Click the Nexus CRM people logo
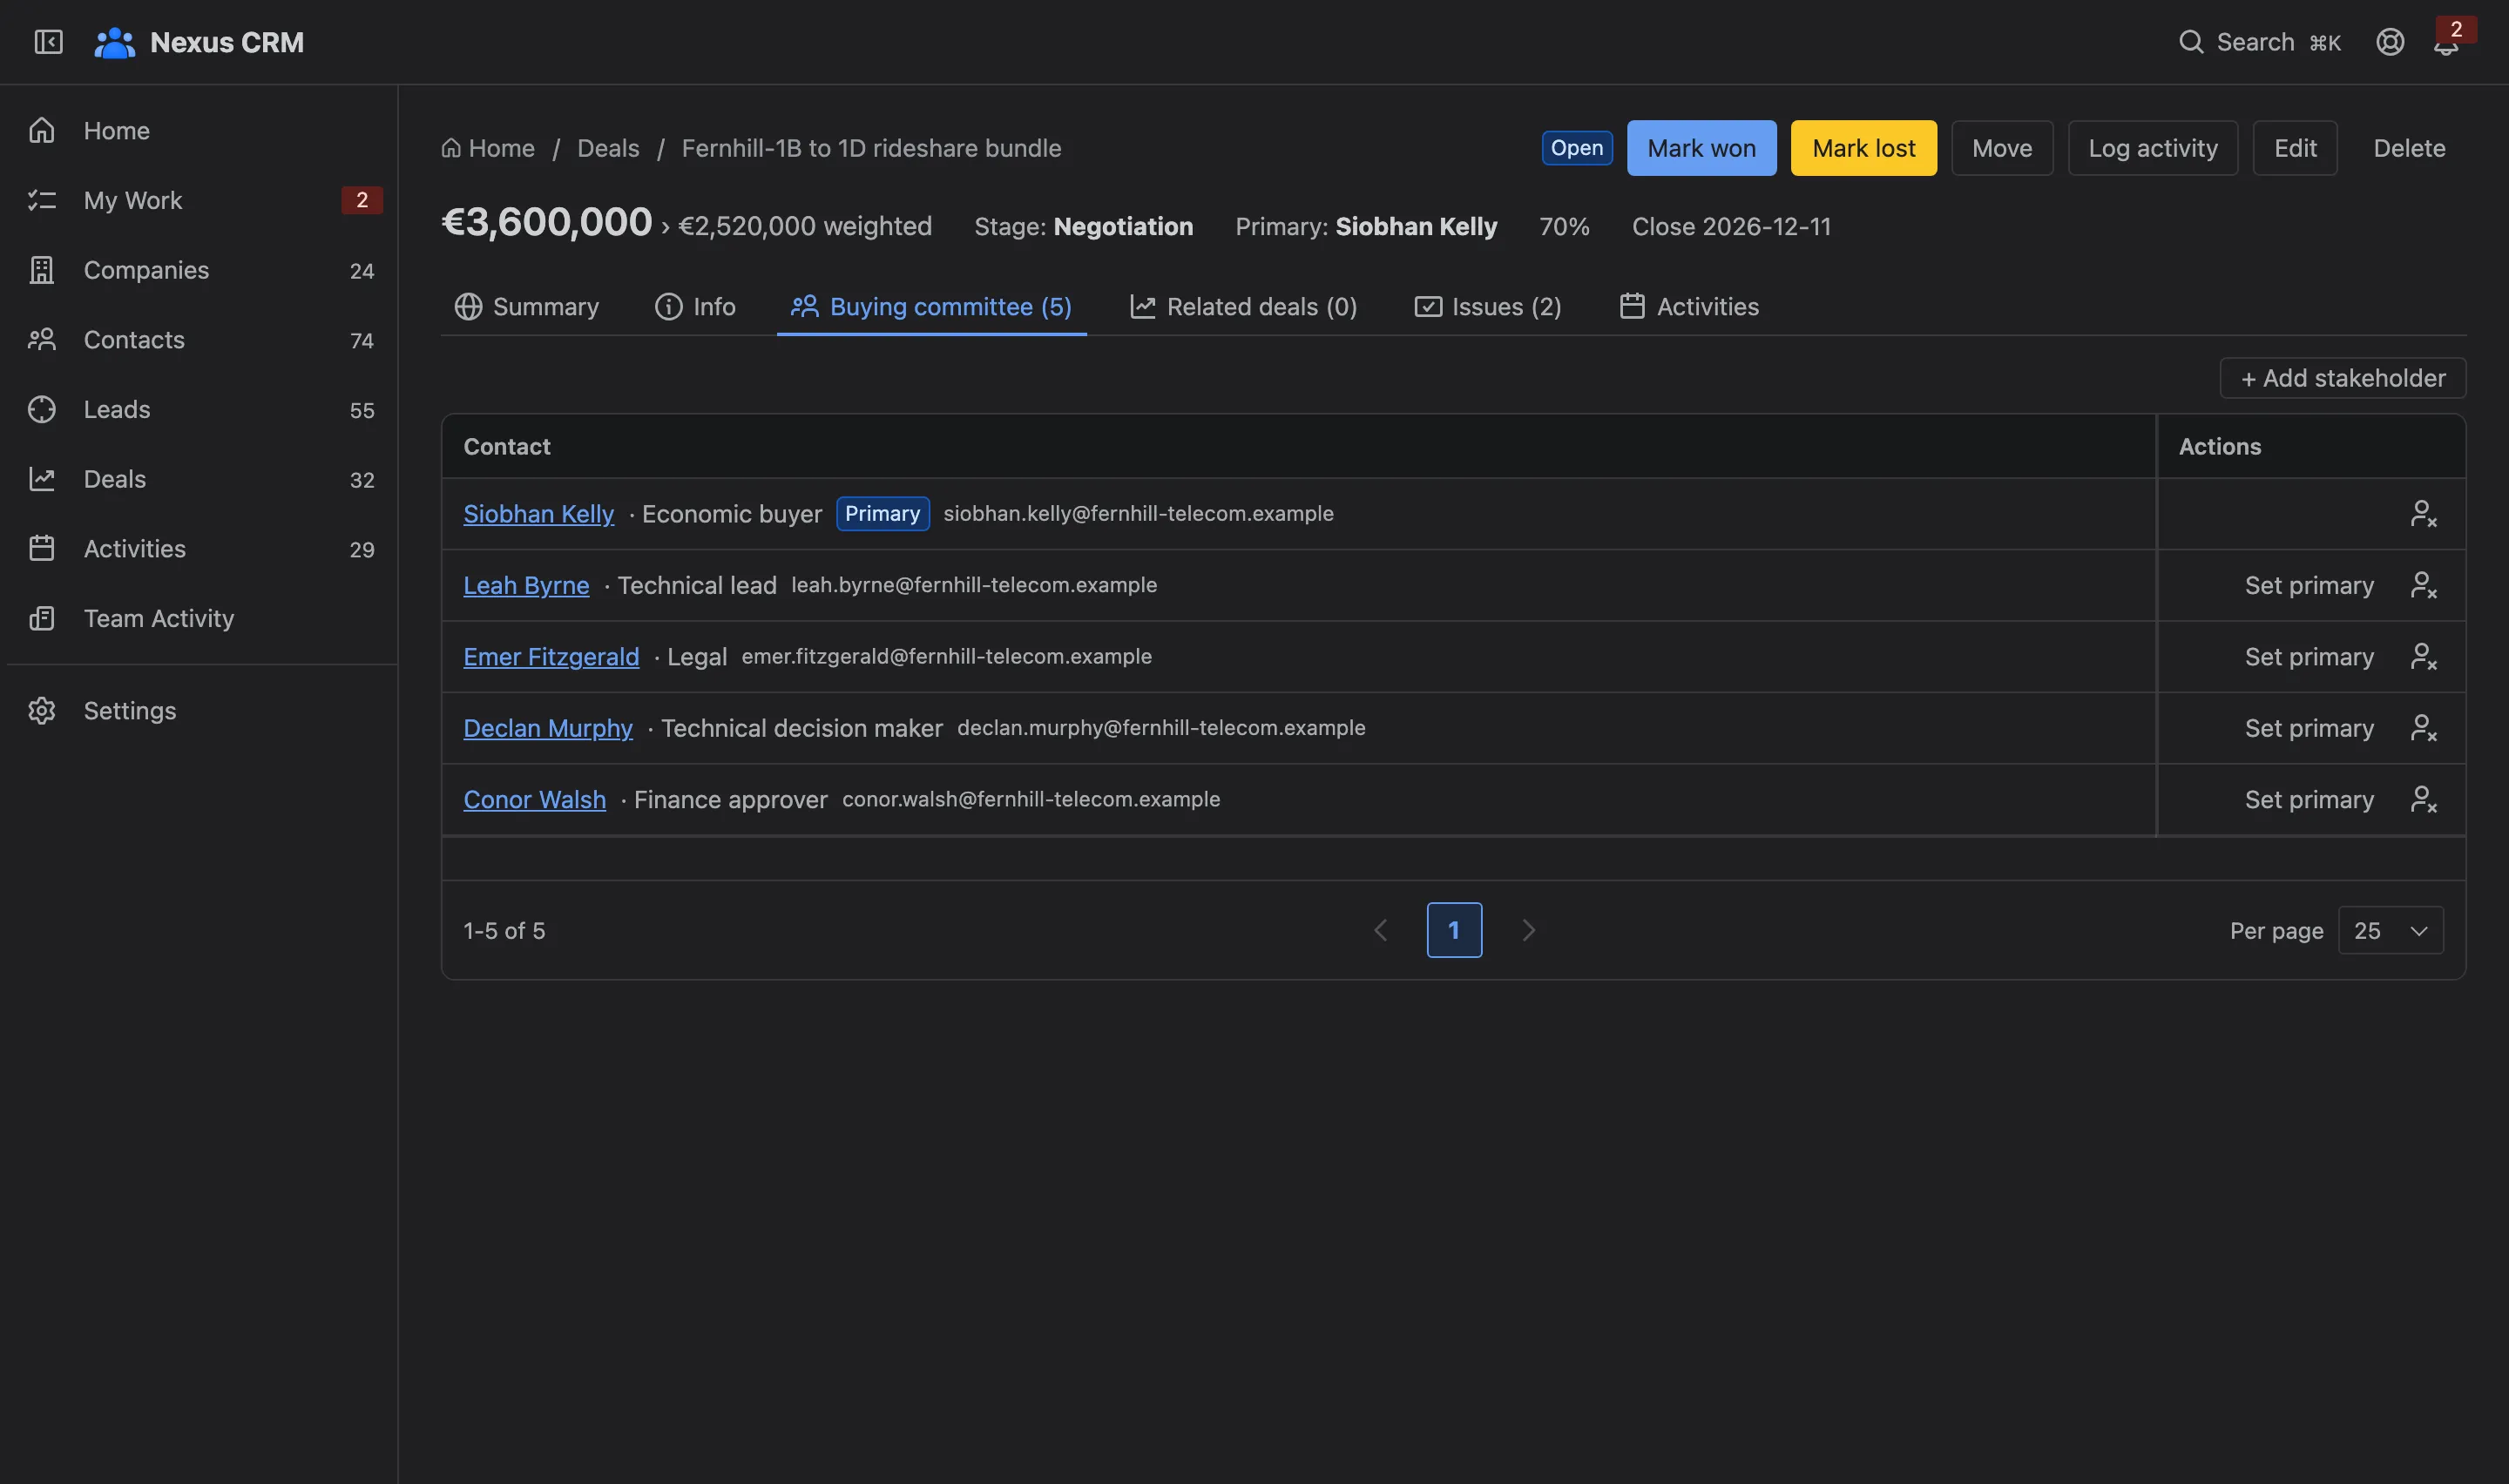The image size is (2509, 1484). tap(114, 42)
